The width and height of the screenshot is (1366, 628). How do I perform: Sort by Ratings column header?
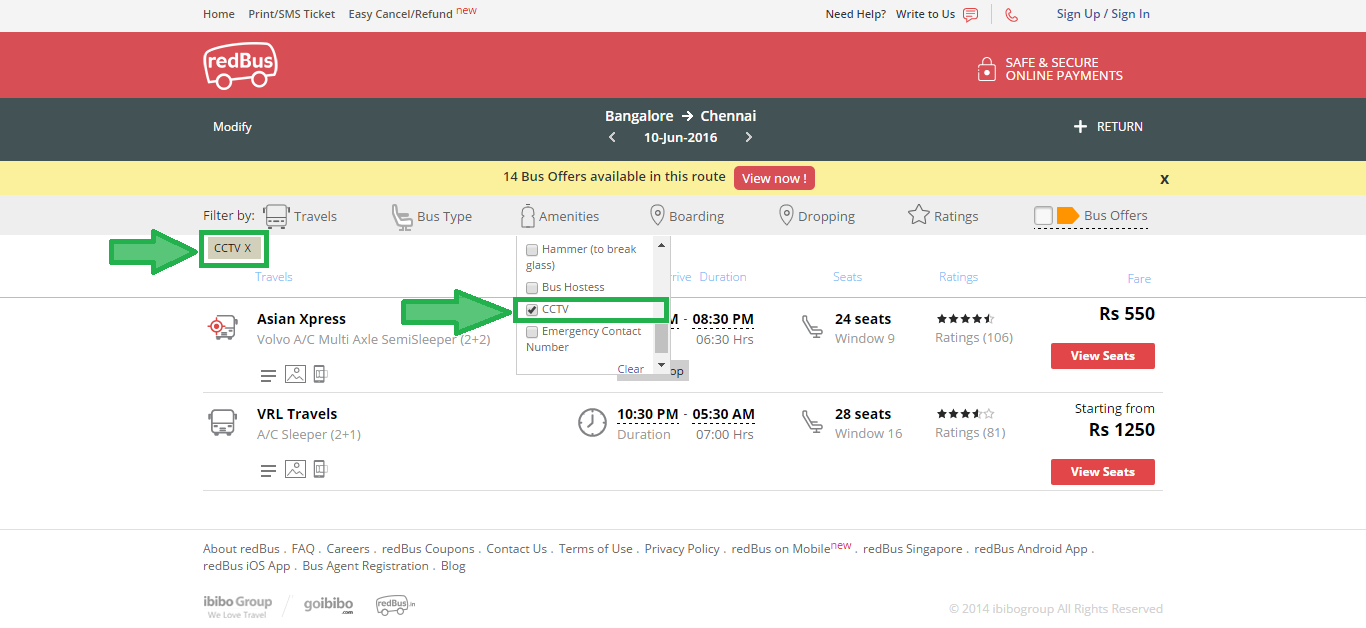pyautogui.click(x=958, y=277)
